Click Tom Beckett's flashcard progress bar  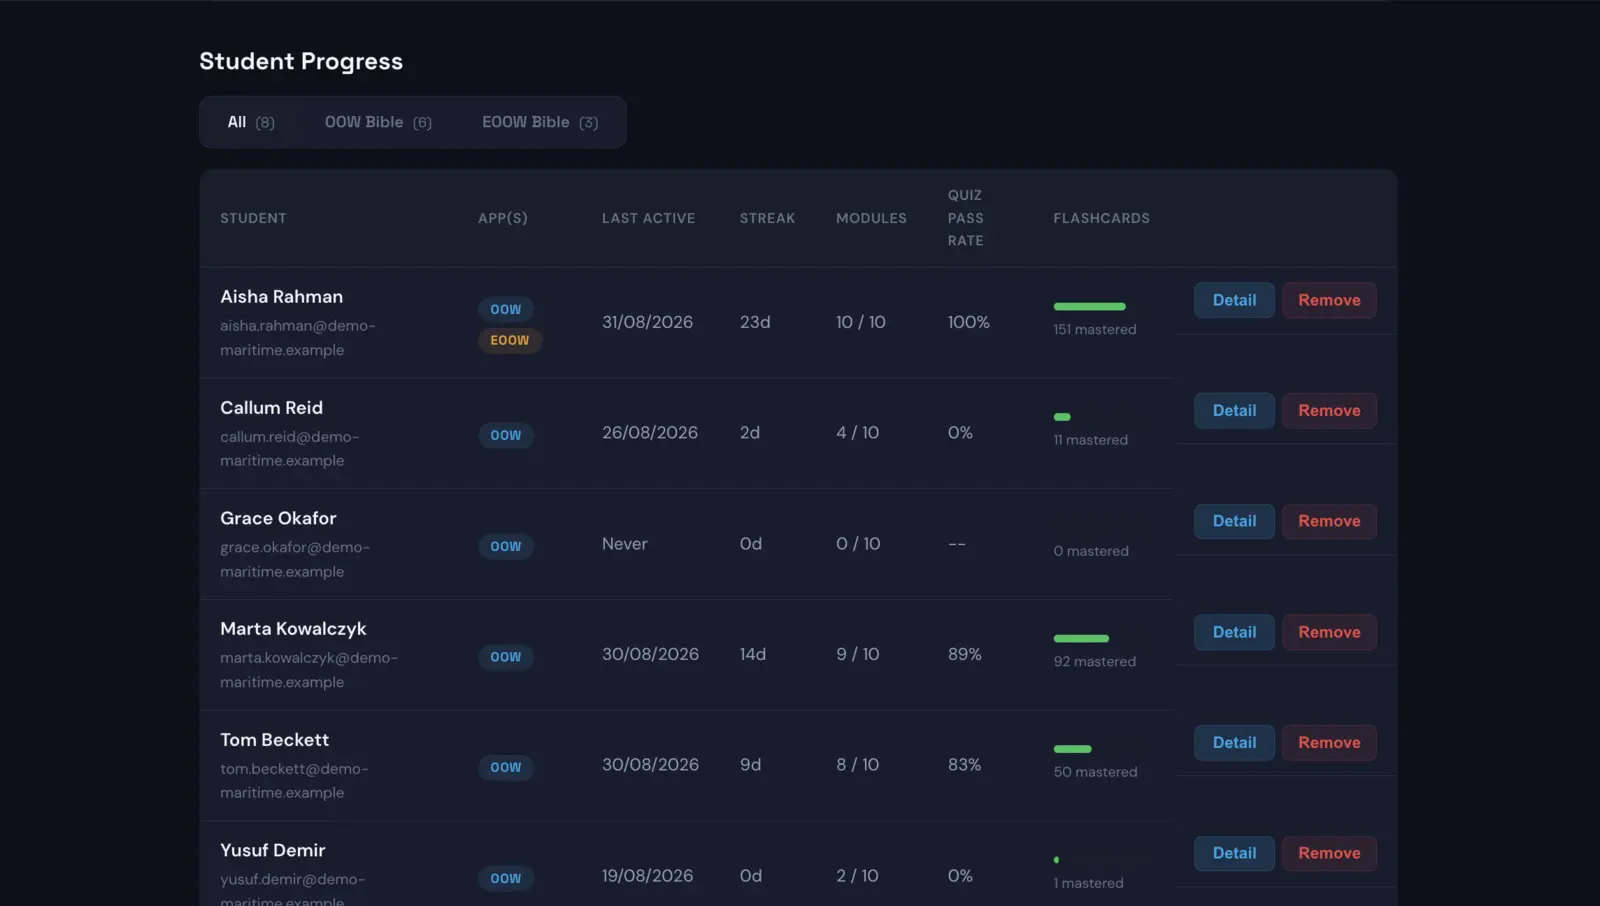pos(1072,749)
